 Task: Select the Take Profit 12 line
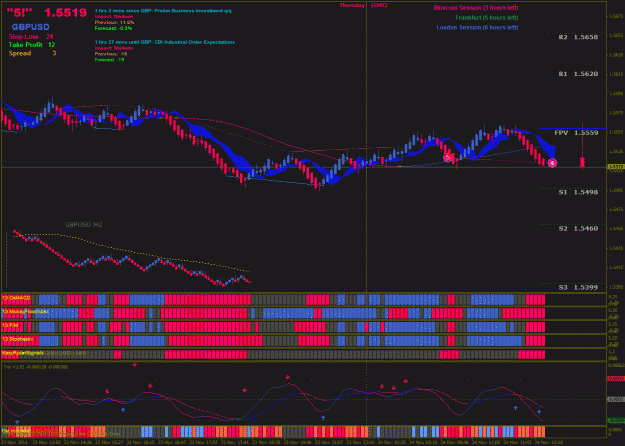[32, 45]
